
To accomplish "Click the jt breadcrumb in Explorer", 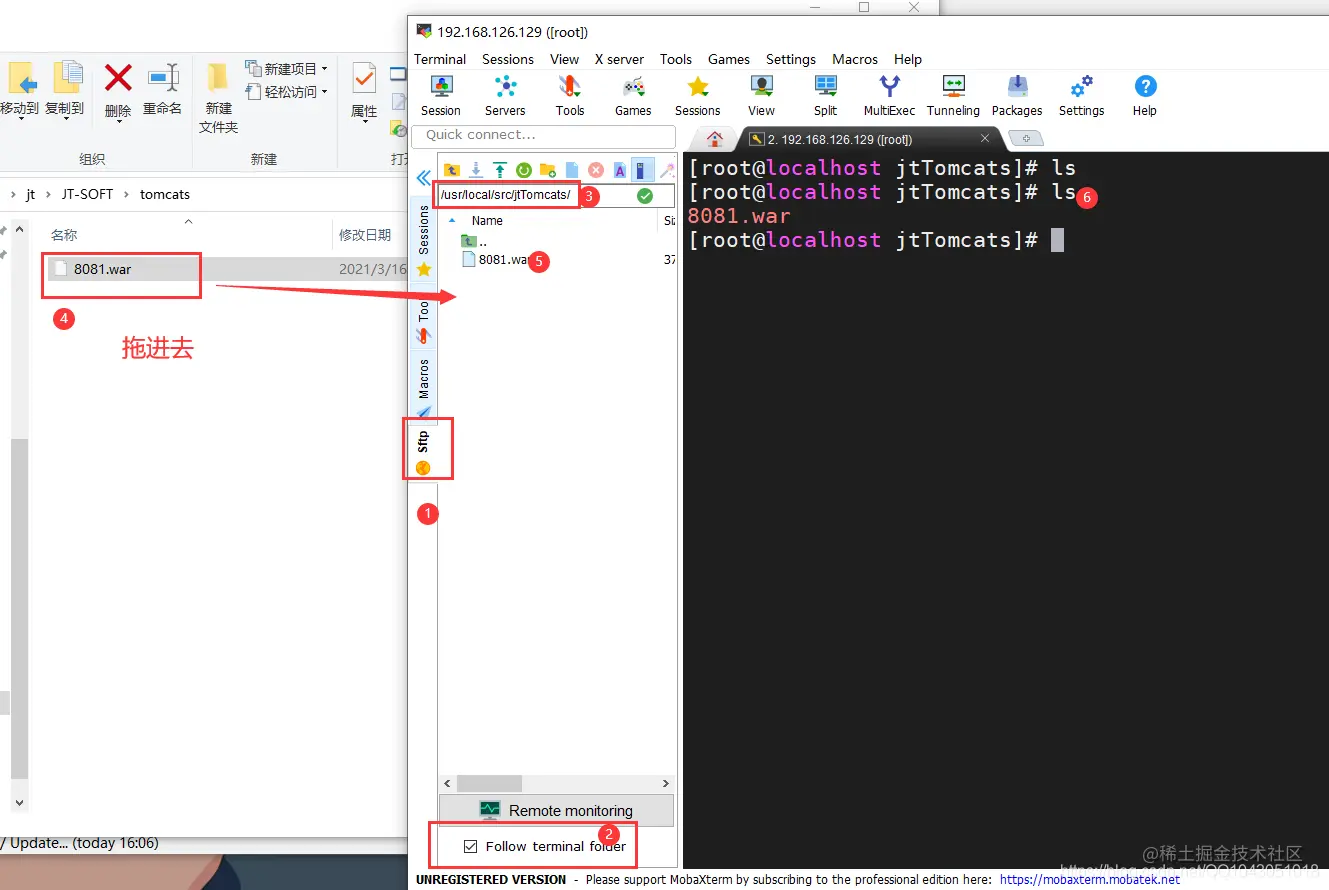I will click(x=30, y=194).
